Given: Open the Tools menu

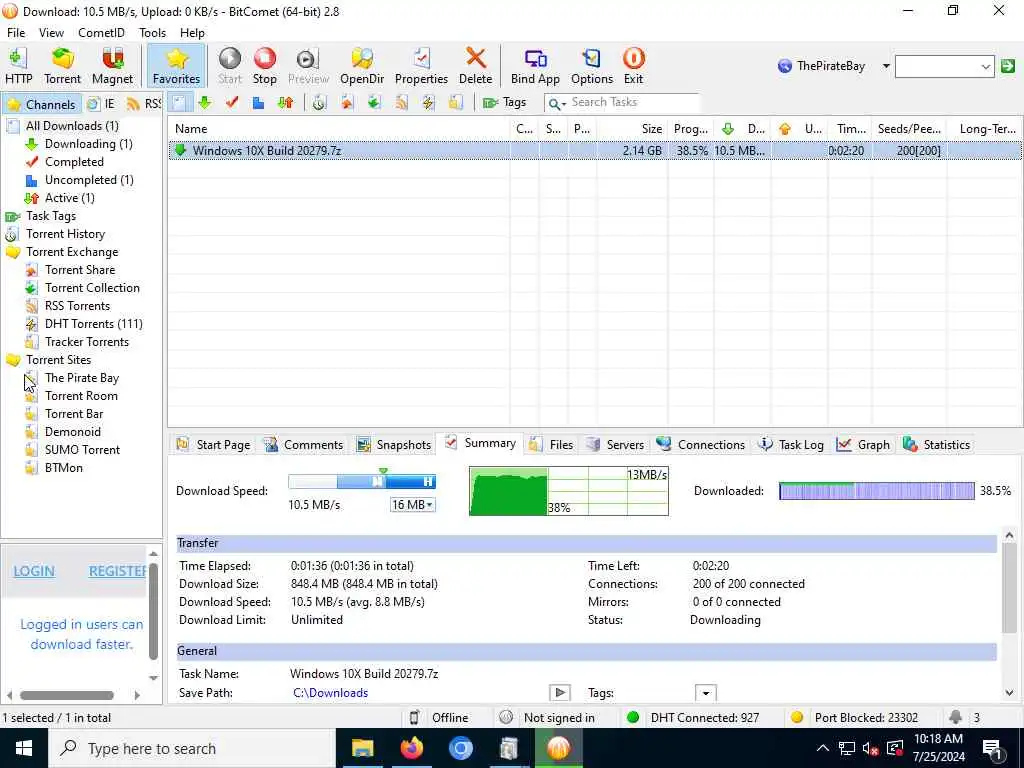Looking at the screenshot, I should coord(152,33).
